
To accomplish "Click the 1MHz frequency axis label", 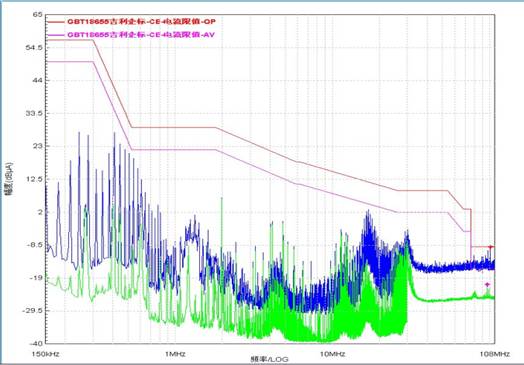I will (175, 354).
